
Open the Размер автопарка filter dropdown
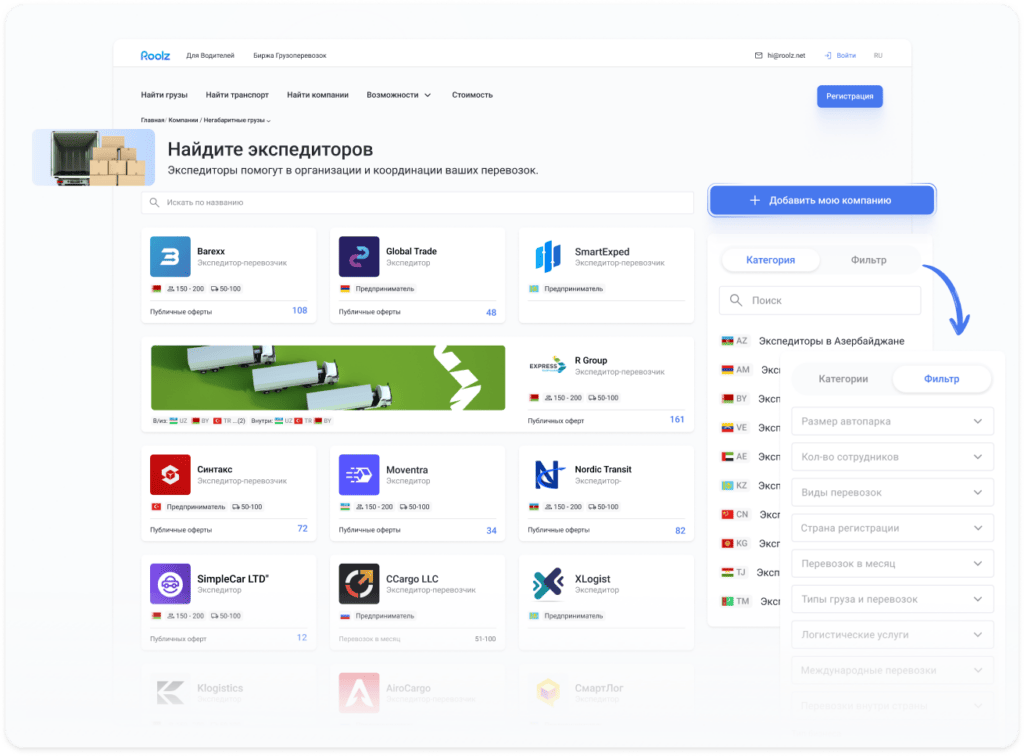pos(891,421)
